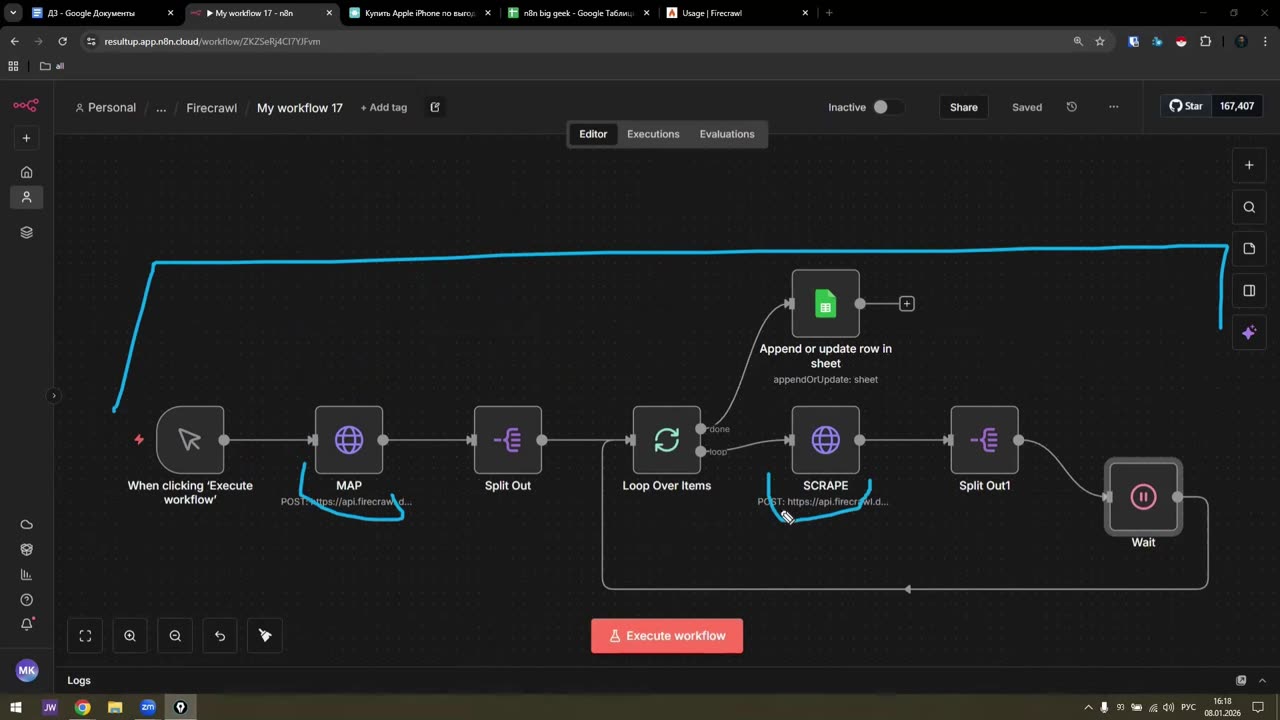
Task: Open the bar chart Insights icon in the sidebar
Action: coord(27,575)
